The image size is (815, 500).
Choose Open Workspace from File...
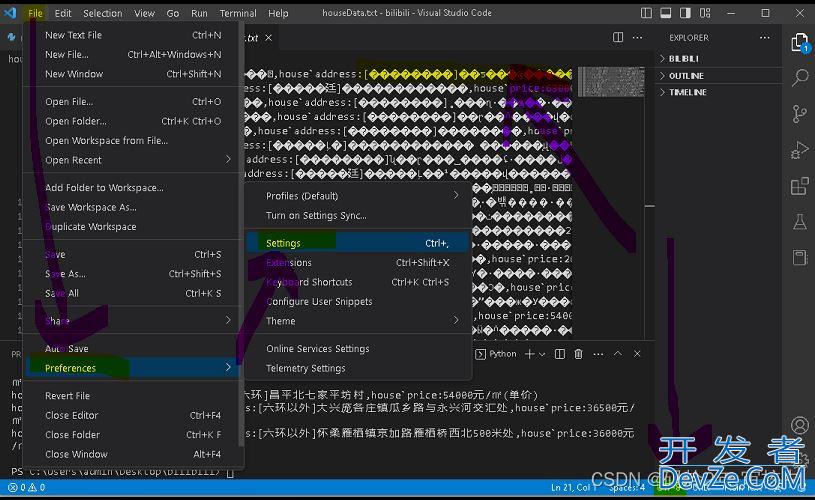133,141
